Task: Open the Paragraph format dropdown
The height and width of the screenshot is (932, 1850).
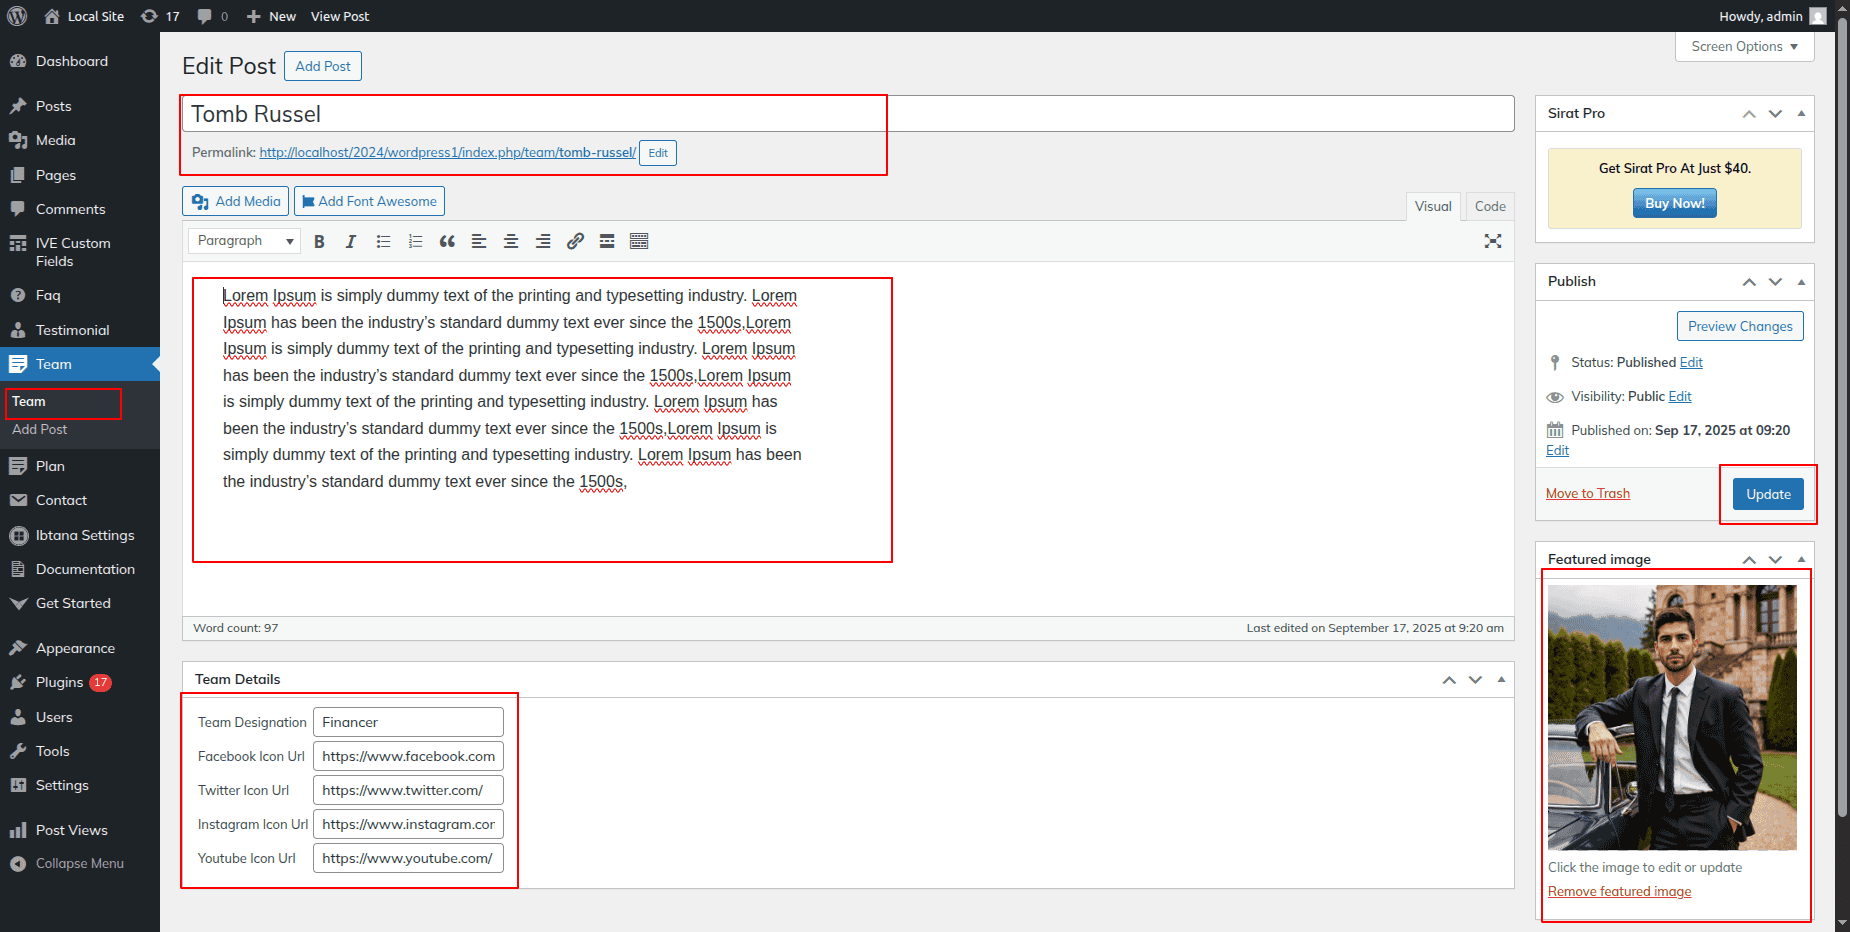Action: pyautogui.click(x=244, y=241)
